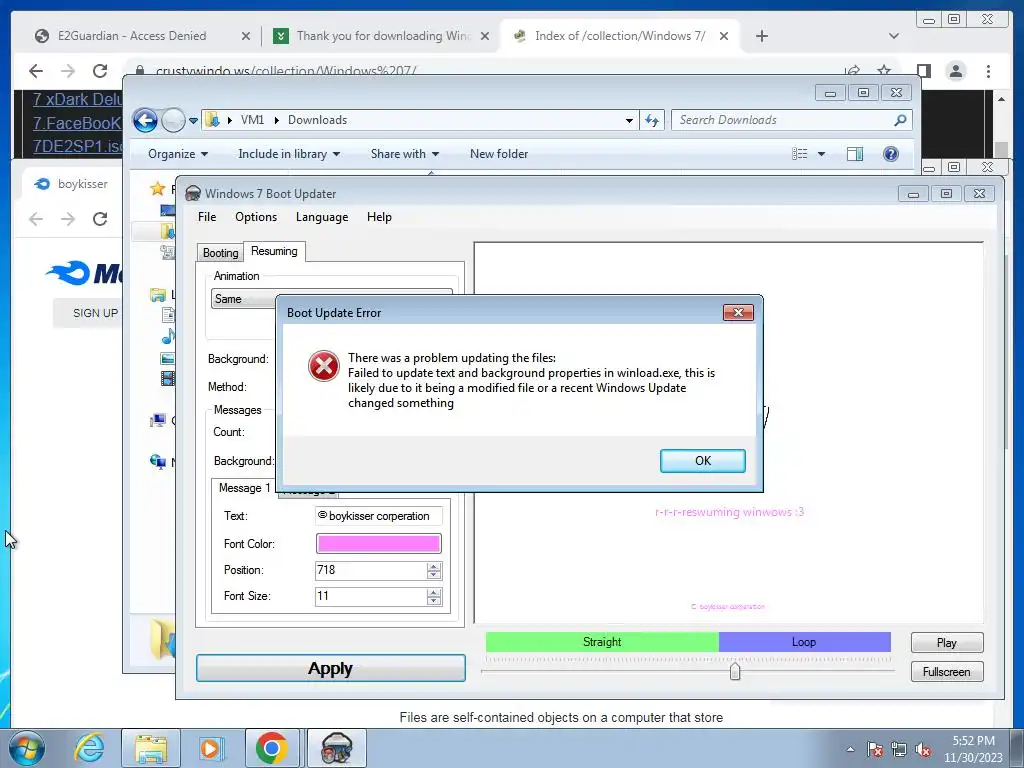Viewport: 1024px width, 768px height.
Task: Click the Position value field 718
Action: [x=371, y=570]
